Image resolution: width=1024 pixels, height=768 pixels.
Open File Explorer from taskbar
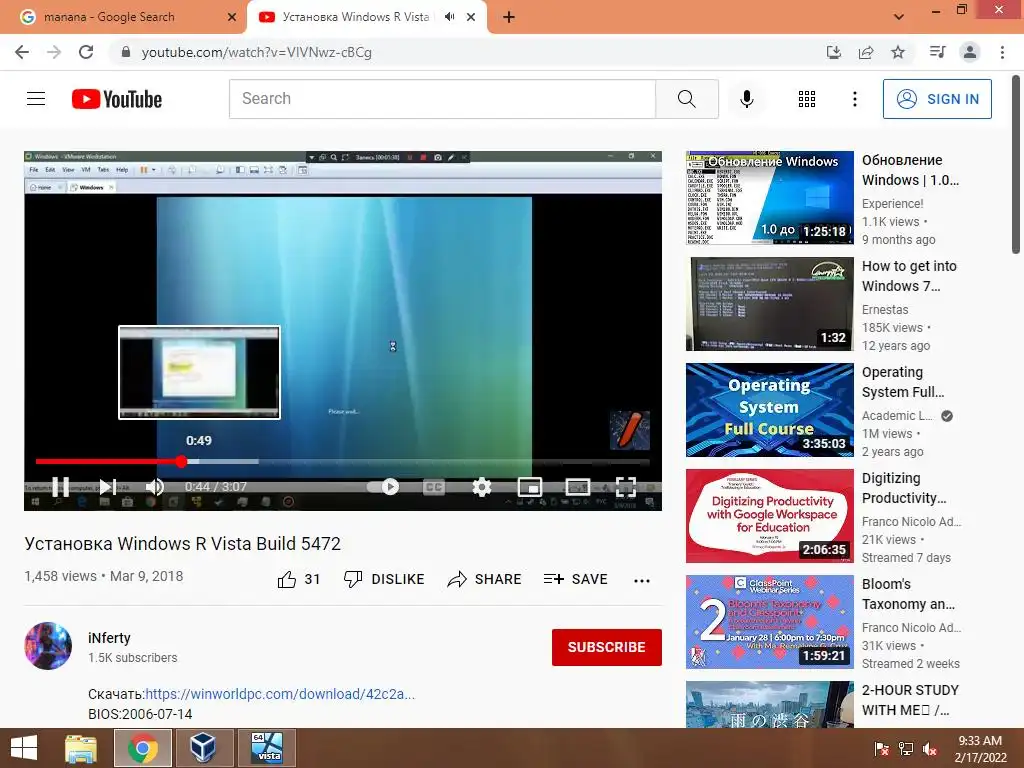pyautogui.click(x=81, y=748)
